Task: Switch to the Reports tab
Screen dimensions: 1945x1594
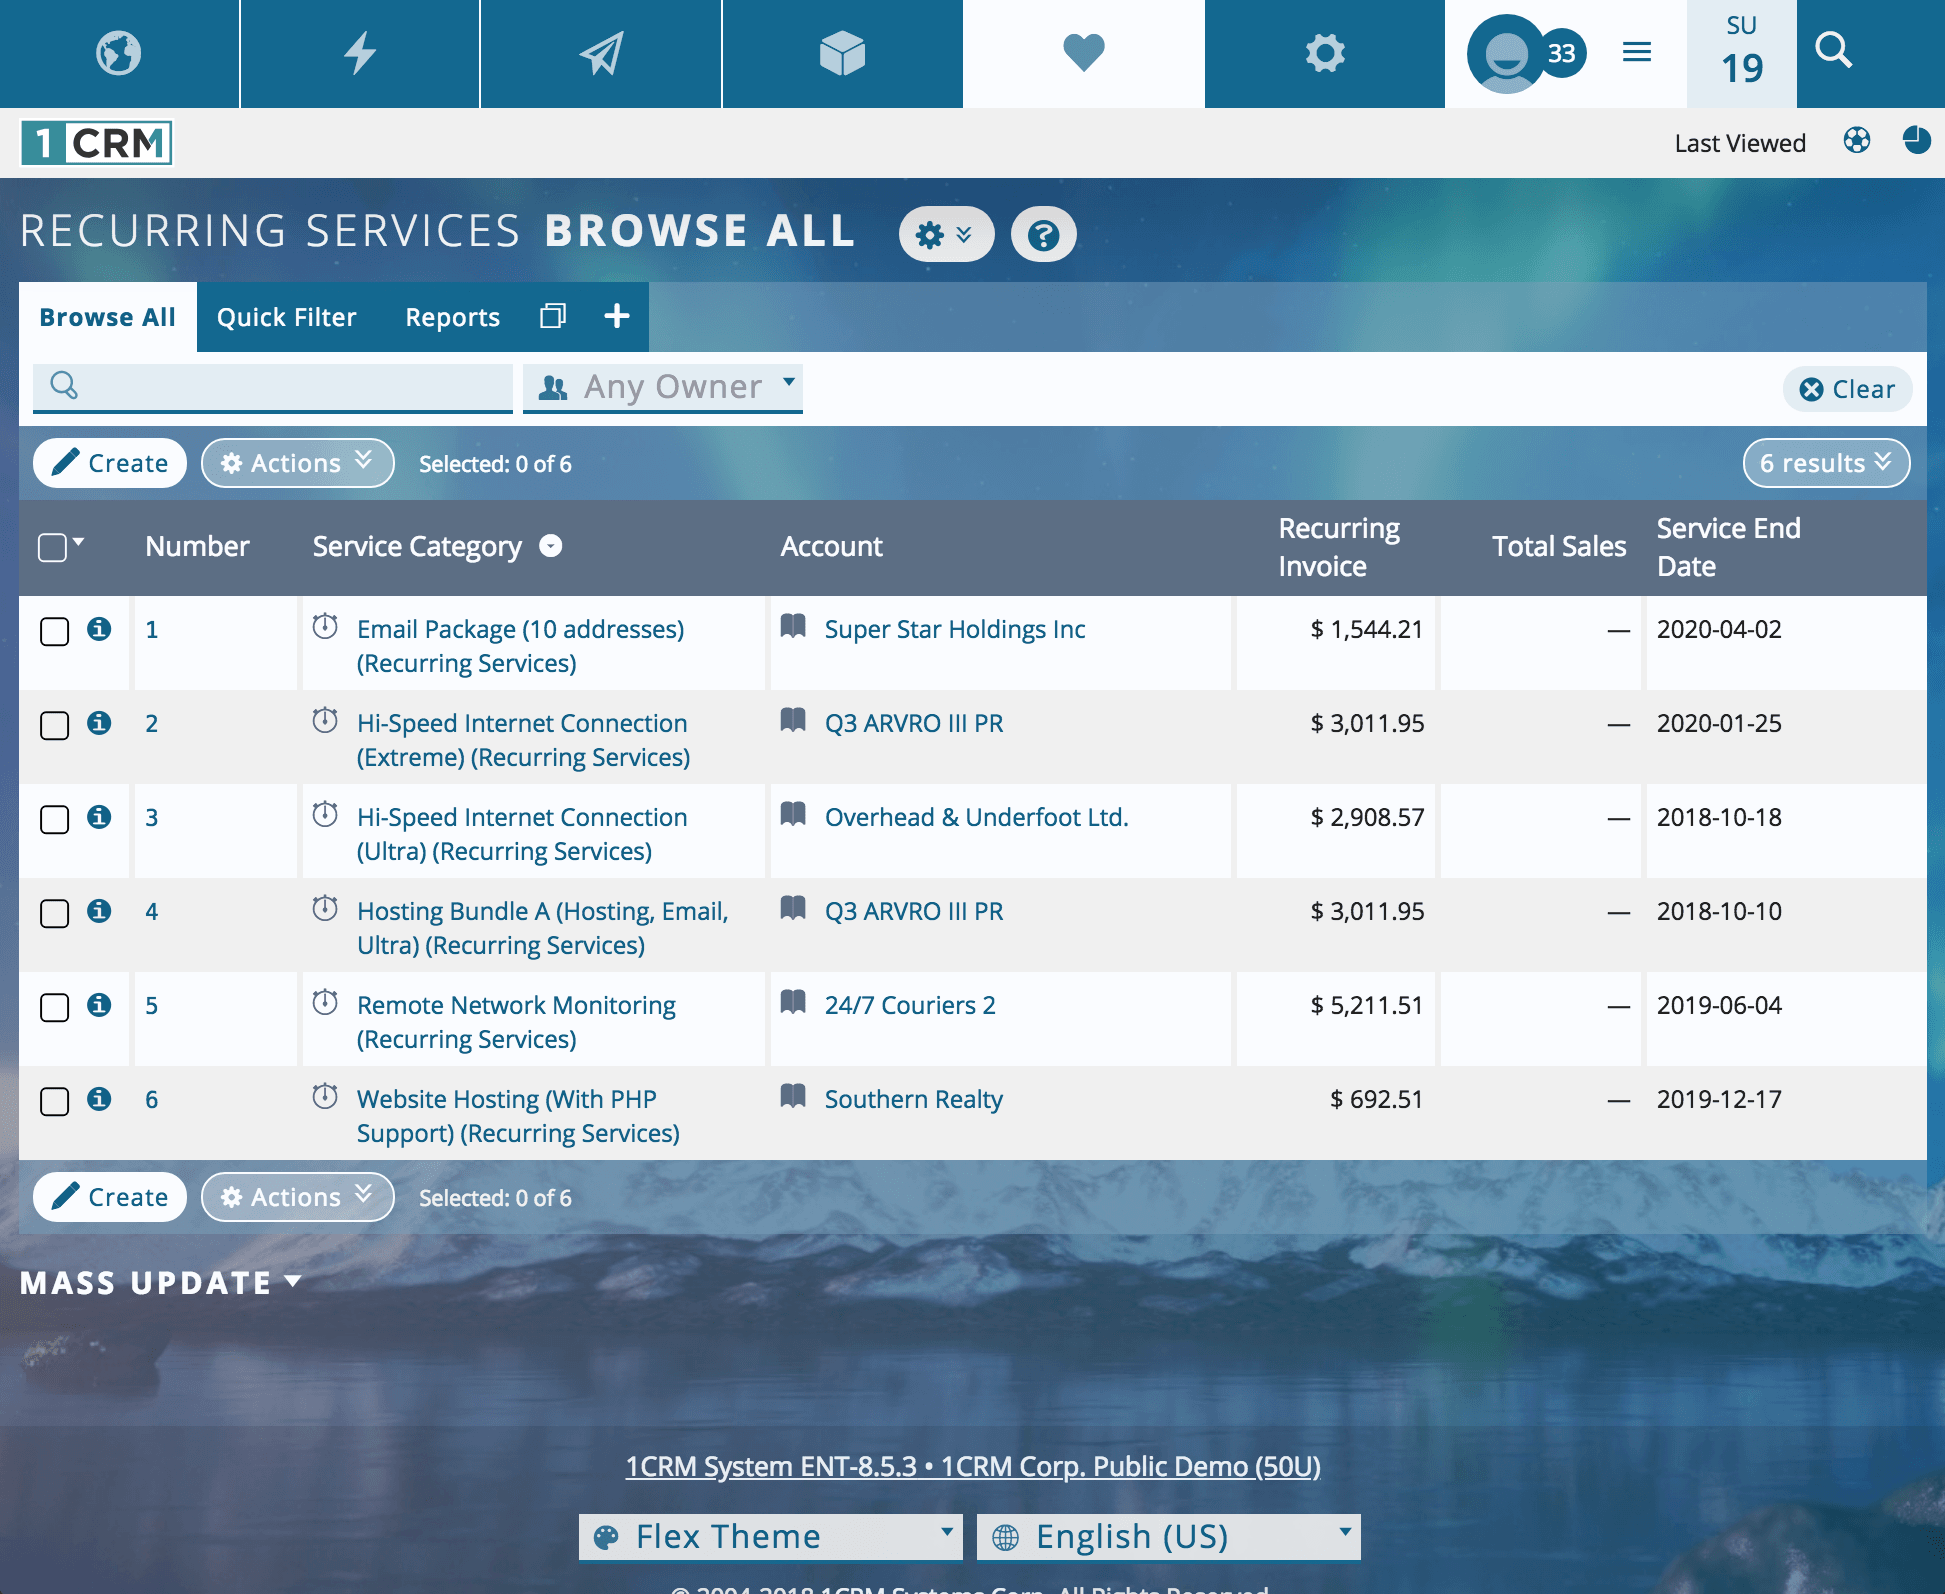Action: pyautogui.click(x=452, y=317)
